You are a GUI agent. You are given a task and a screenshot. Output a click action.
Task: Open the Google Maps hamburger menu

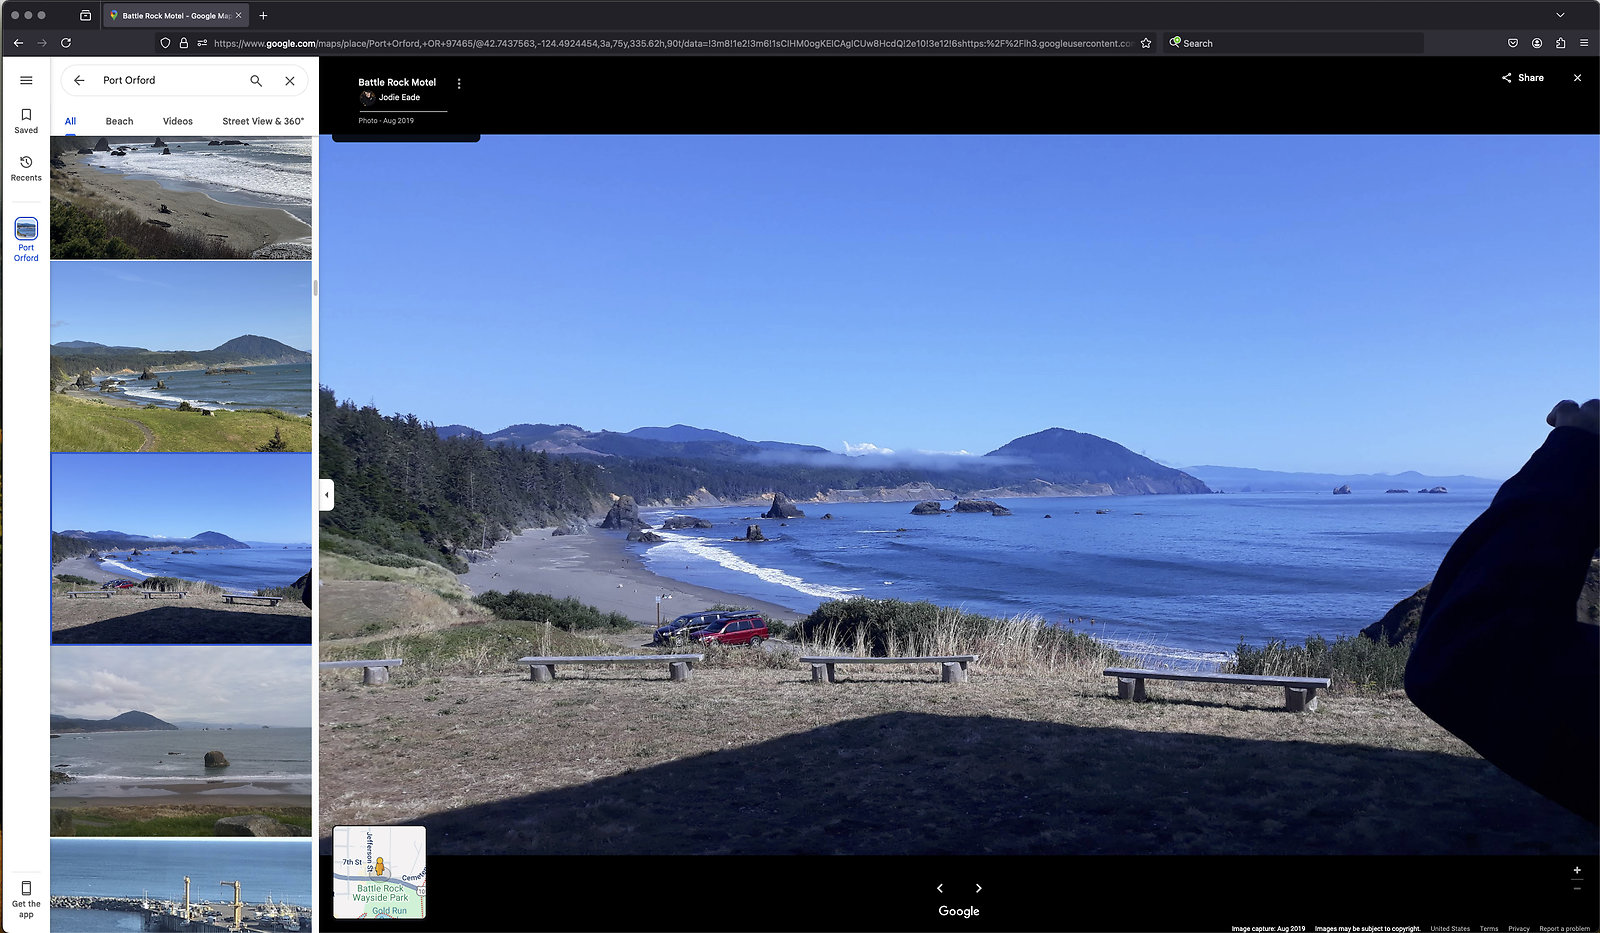click(x=26, y=80)
